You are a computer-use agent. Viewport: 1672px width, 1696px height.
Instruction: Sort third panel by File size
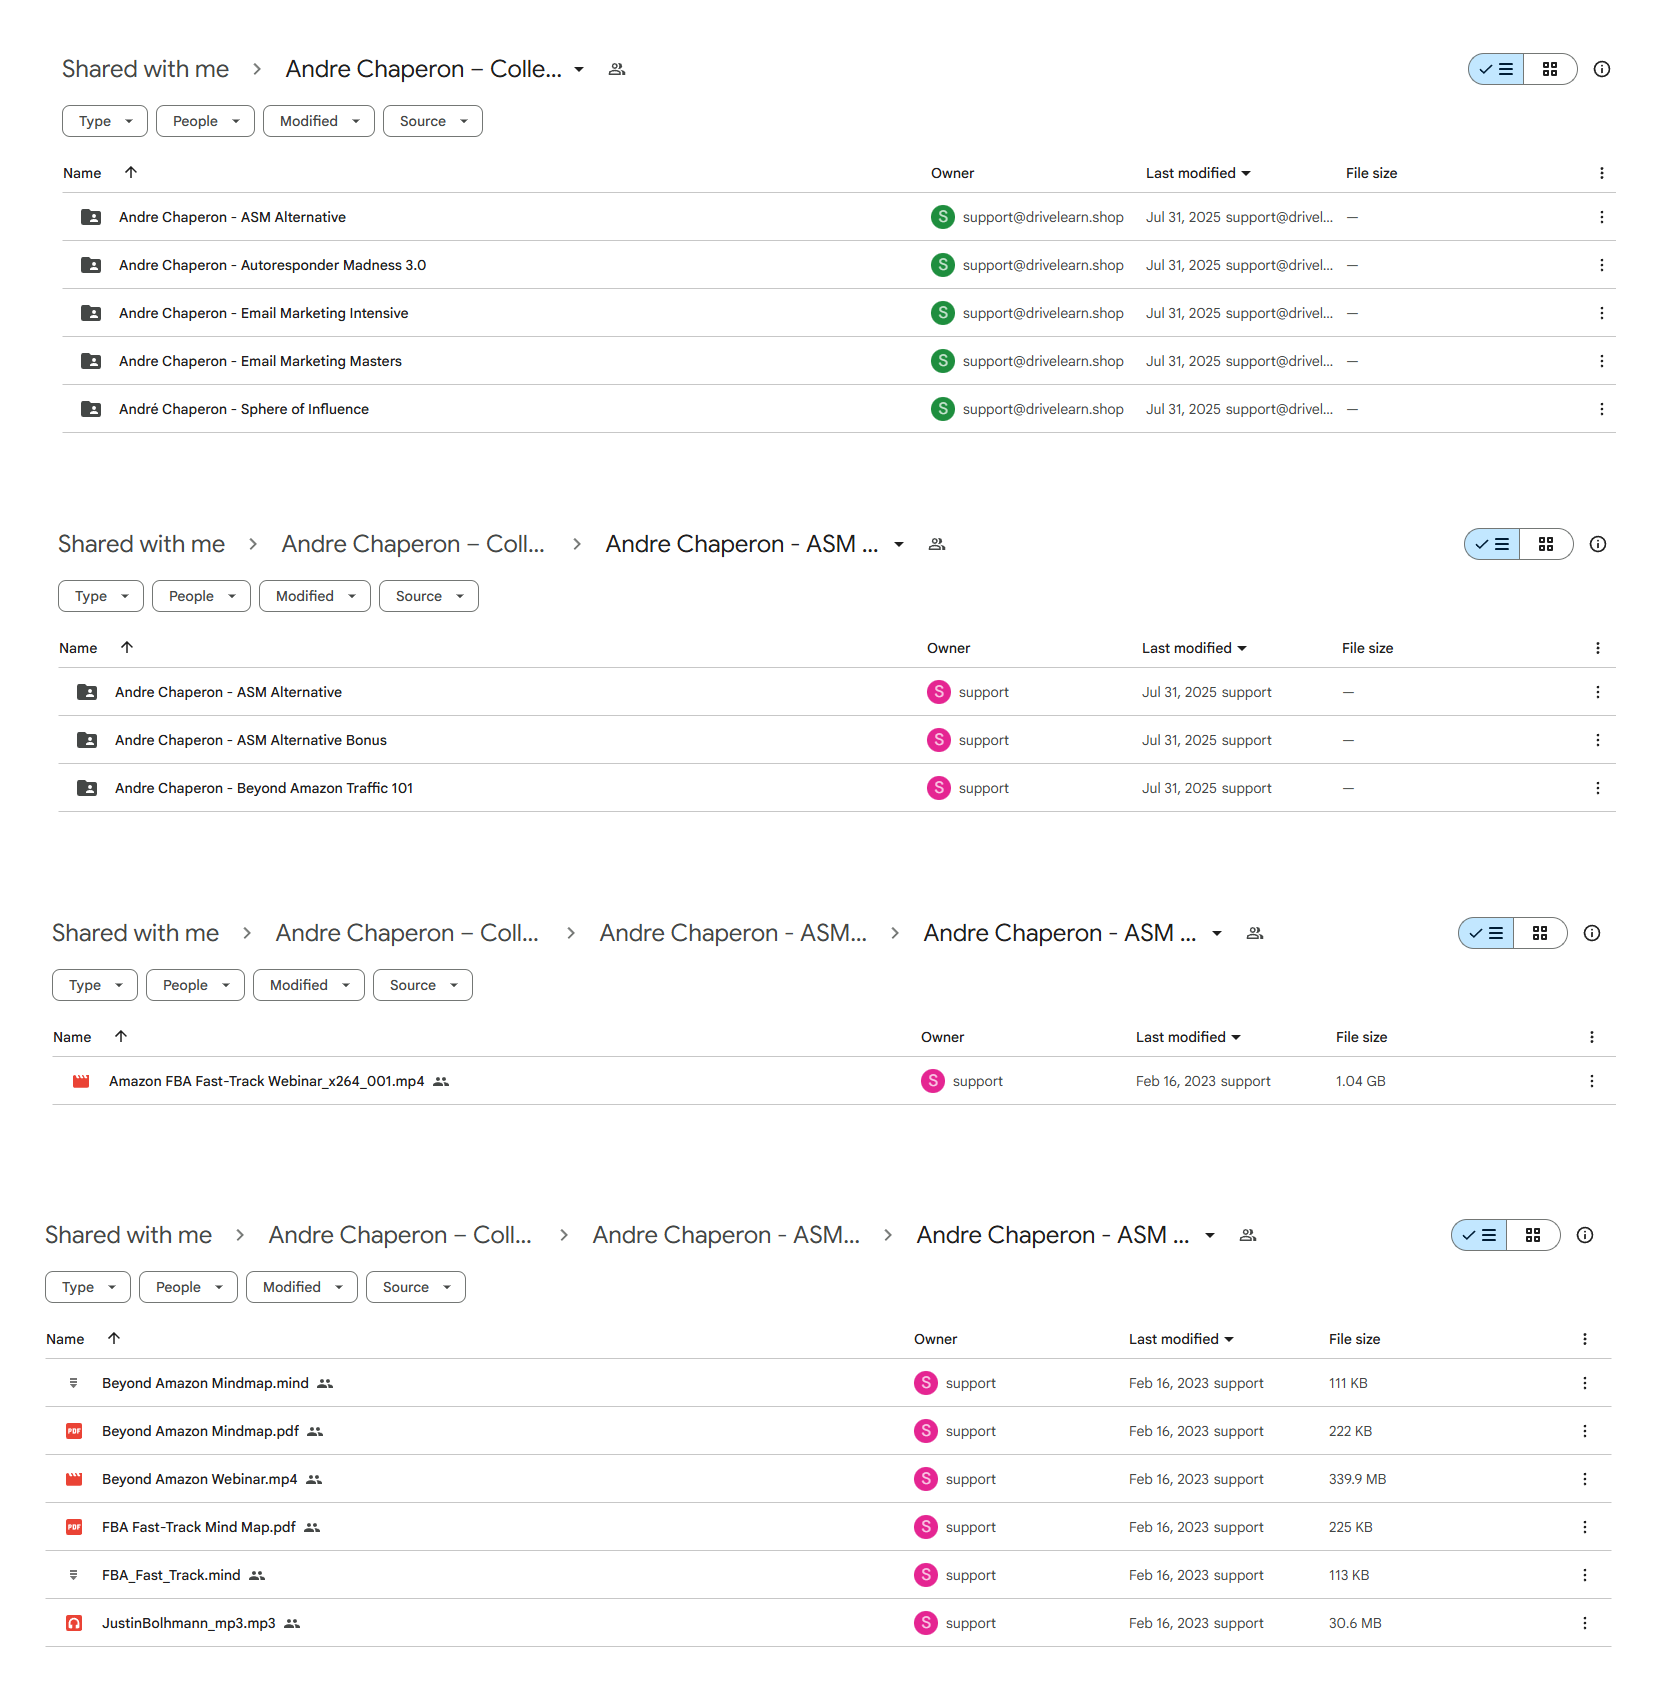pos(1361,1037)
